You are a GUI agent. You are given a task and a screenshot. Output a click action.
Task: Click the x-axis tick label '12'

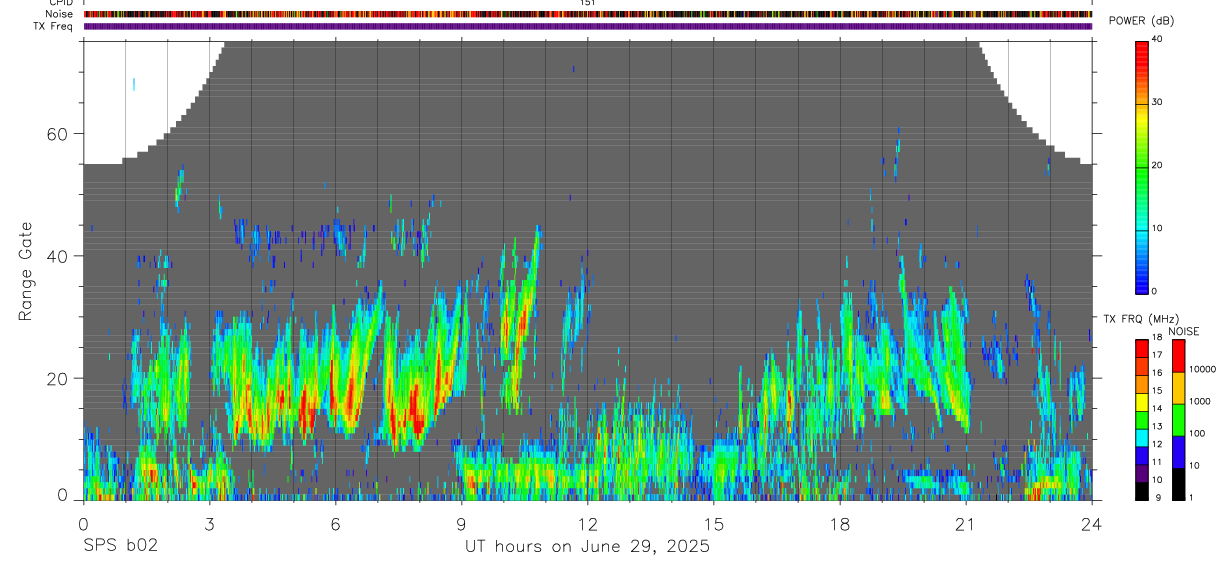[587, 523]
